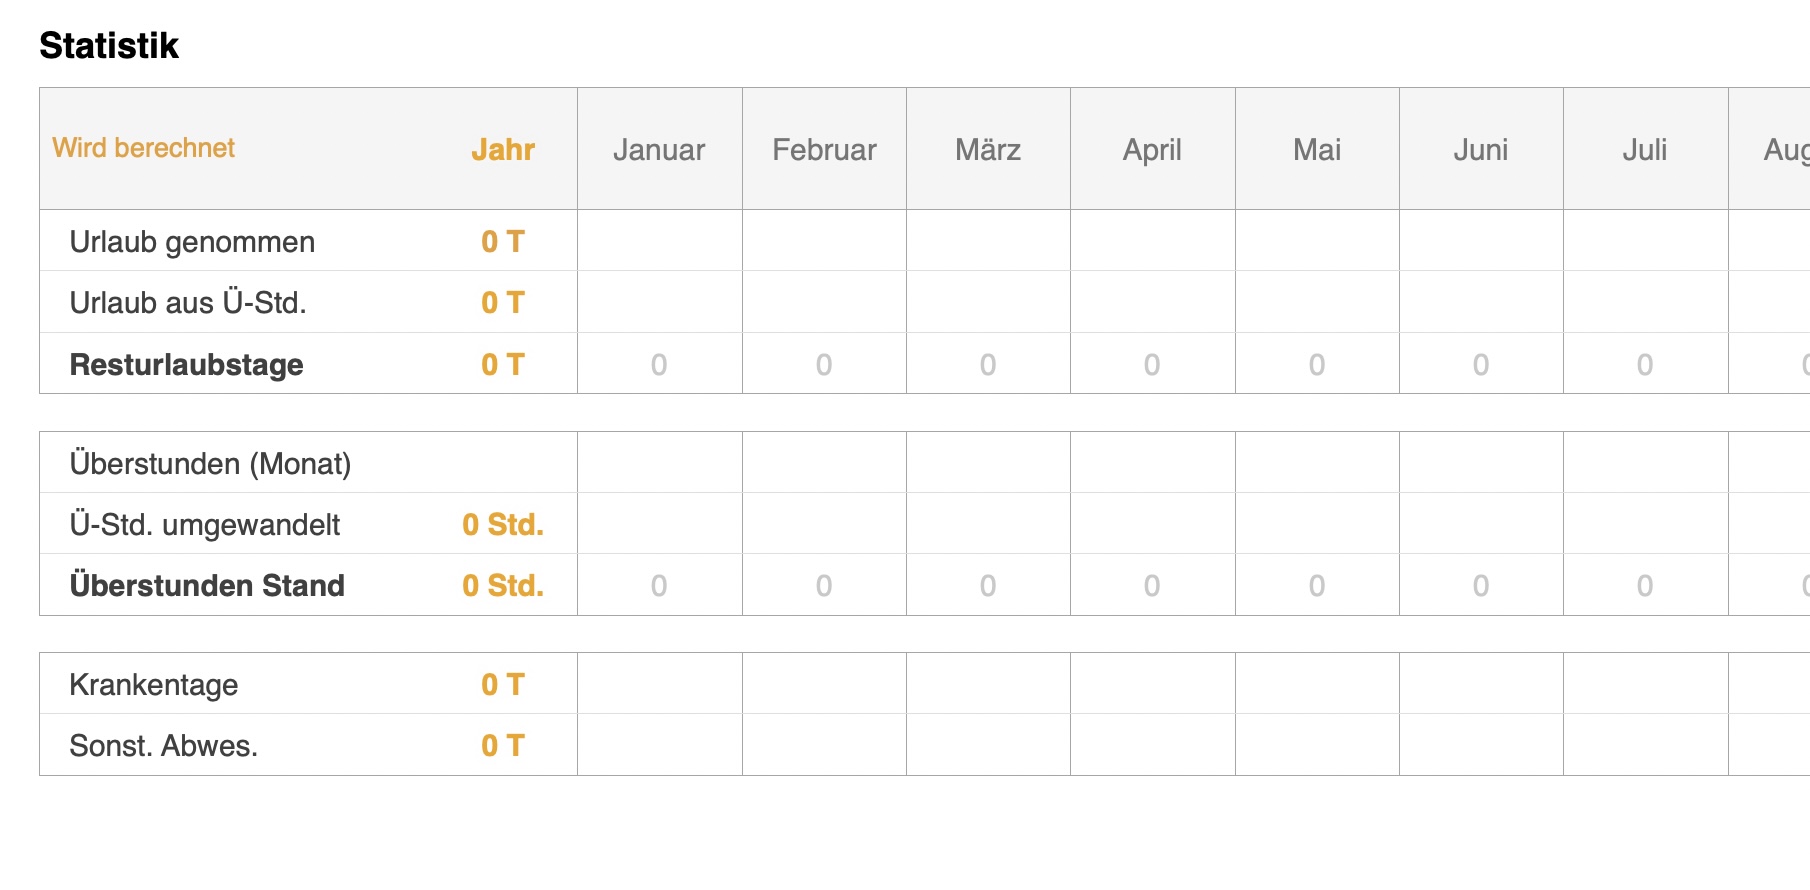Click Ü-Std. umgewandelt yearly value
1810x890 pixels.
coord(503,525)
